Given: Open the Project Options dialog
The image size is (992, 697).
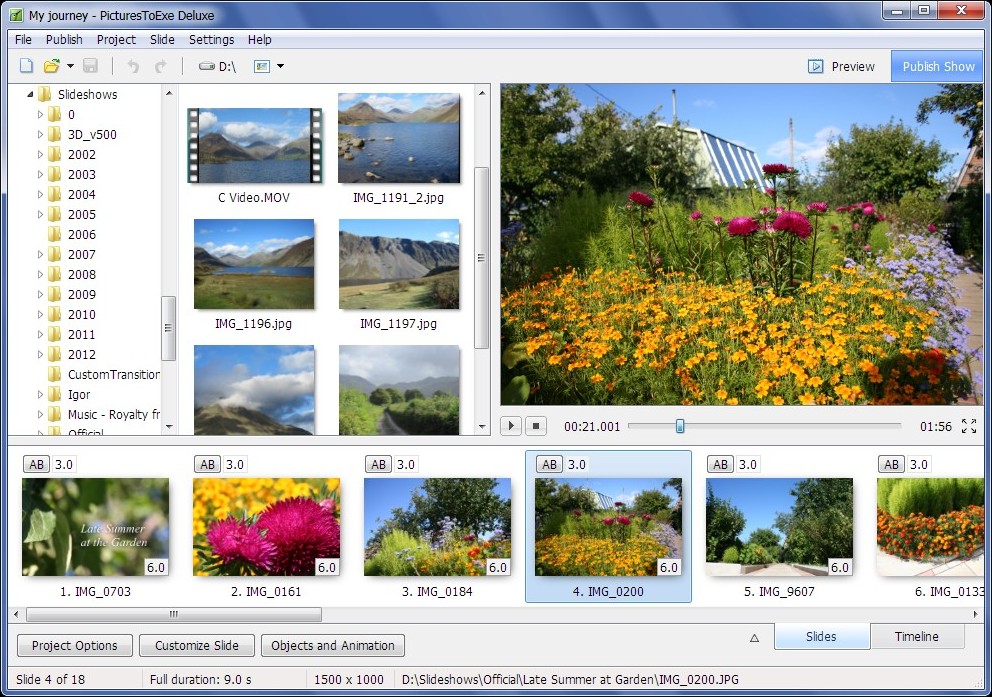Looking at the screenshot, I should coord(74,645).
